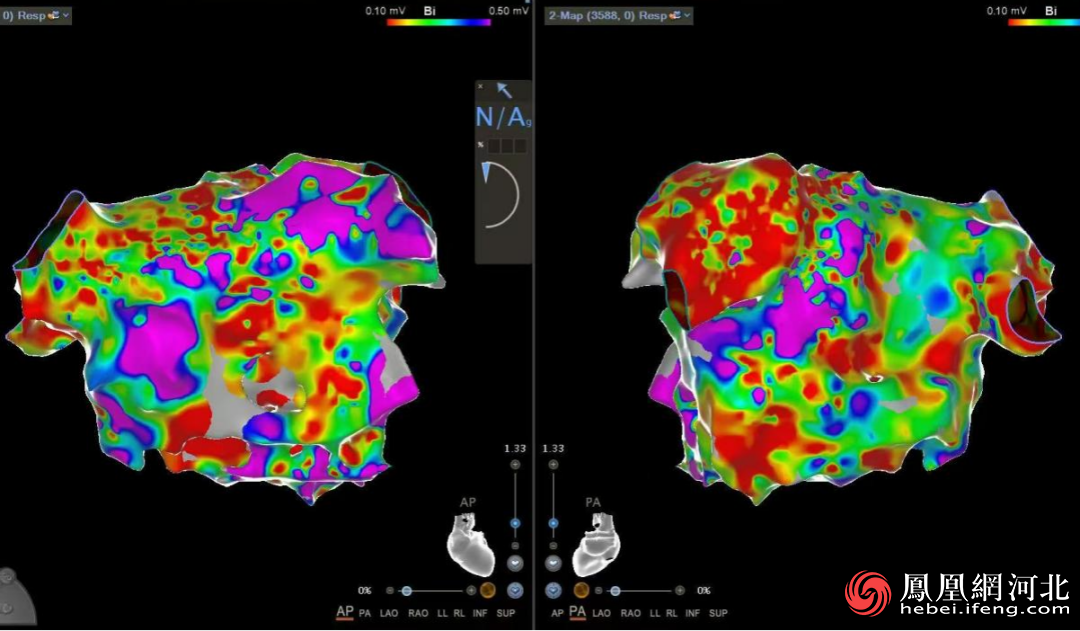Click orange sphere icon in right pane

point(581,590)
